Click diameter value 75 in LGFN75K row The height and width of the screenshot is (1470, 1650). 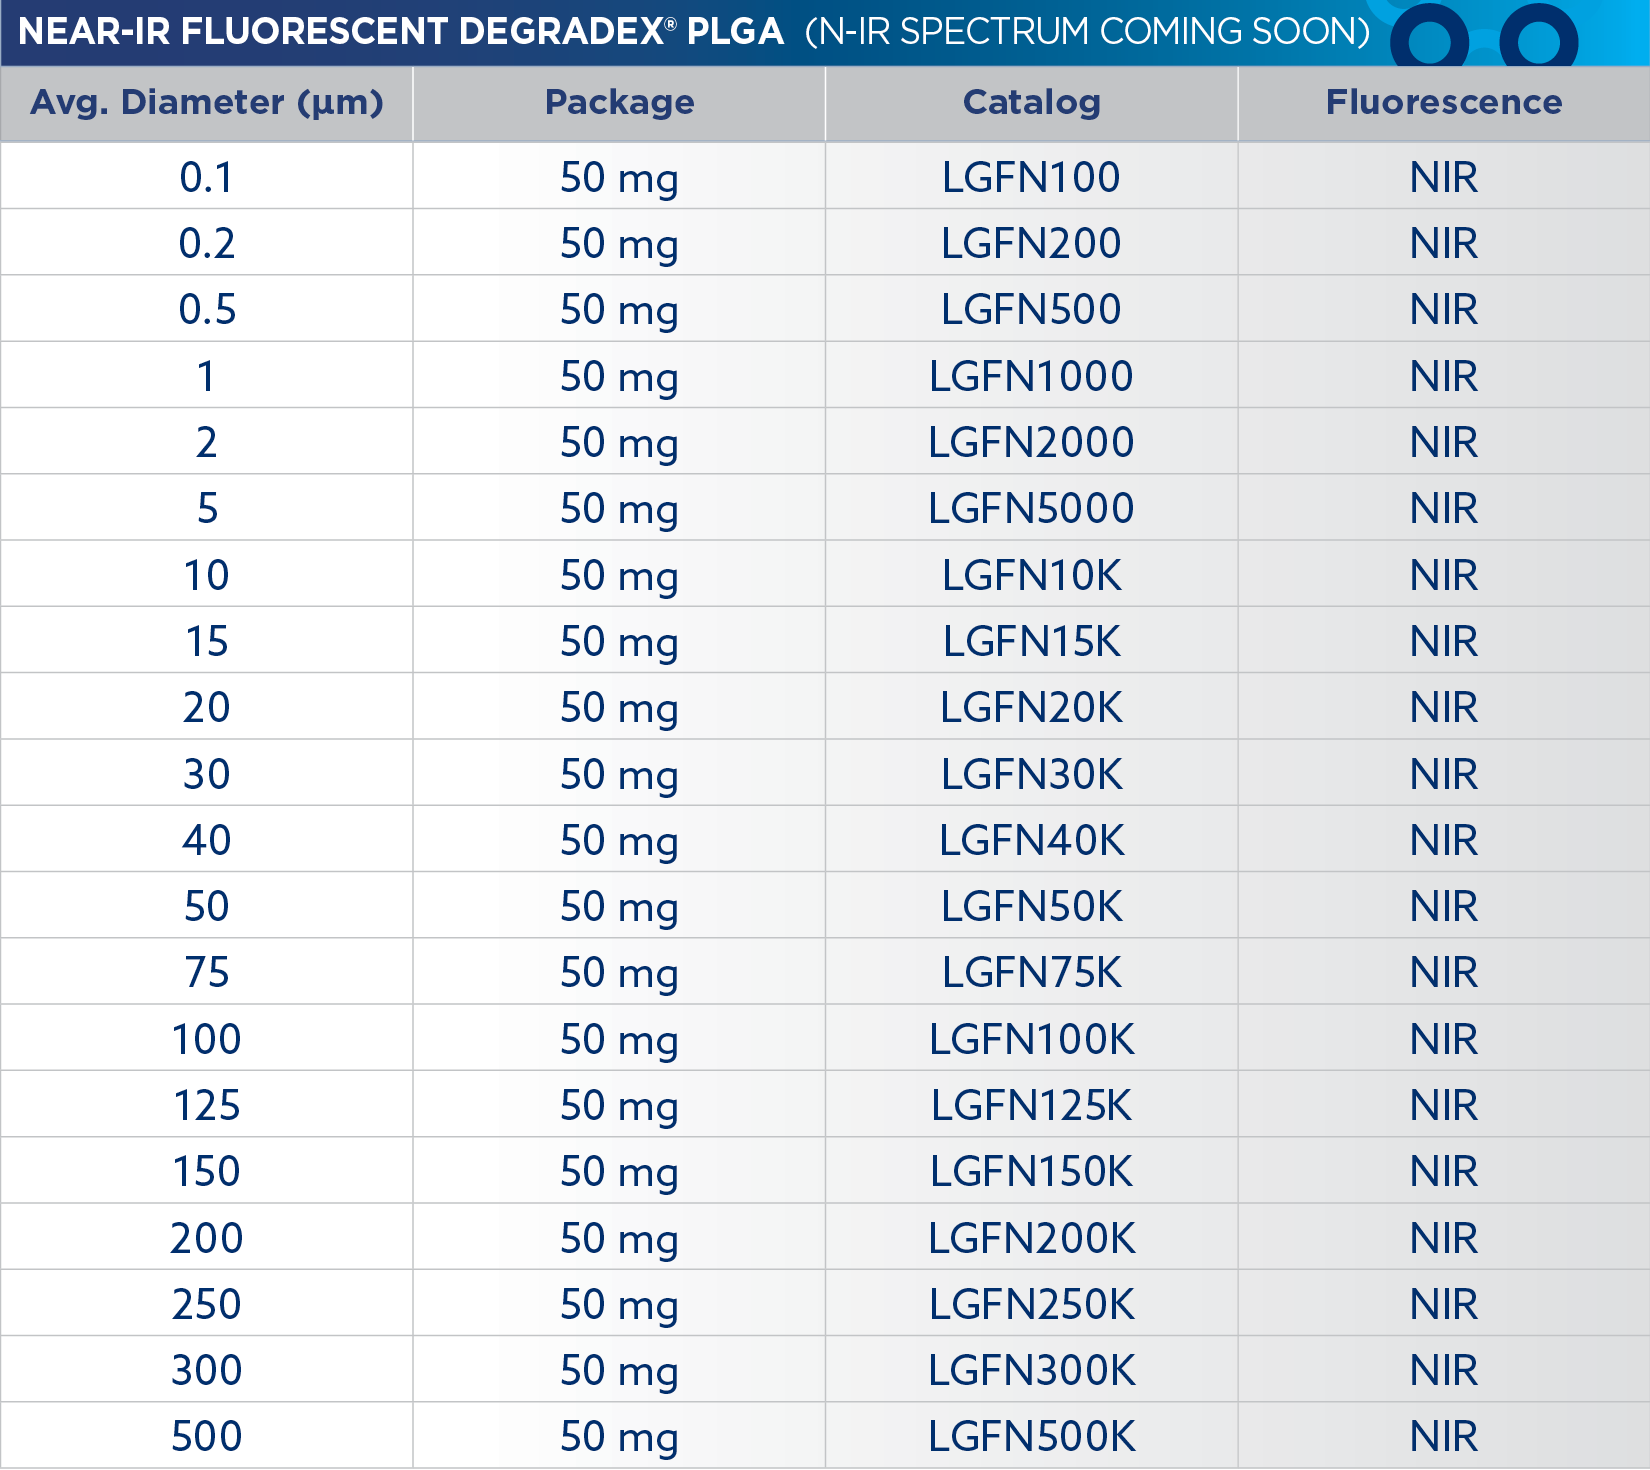tap(207, 972)
